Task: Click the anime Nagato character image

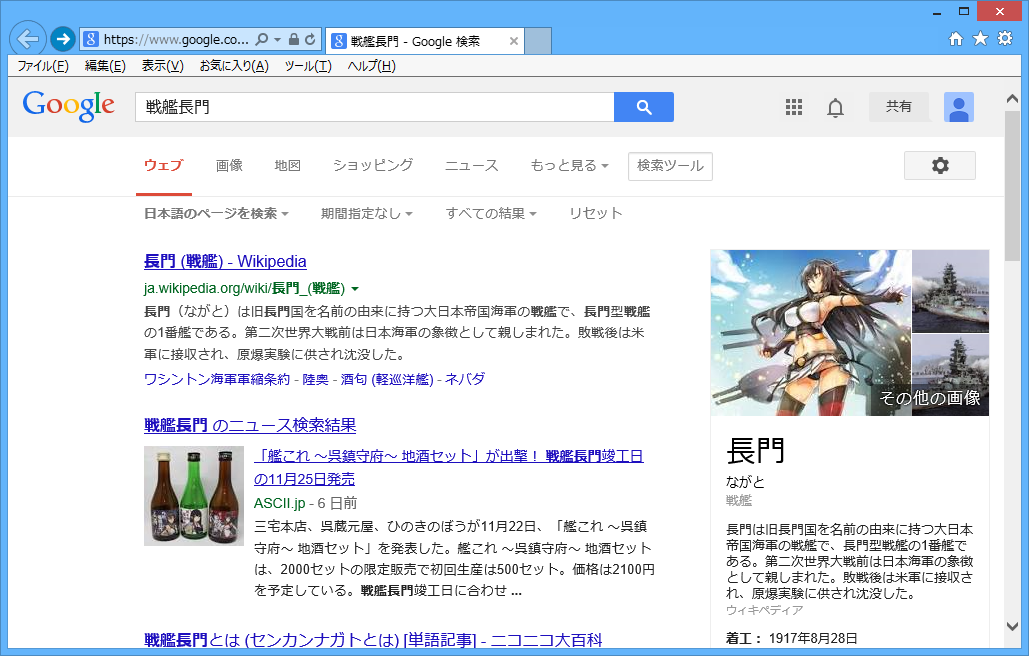Action: [811, 333]
